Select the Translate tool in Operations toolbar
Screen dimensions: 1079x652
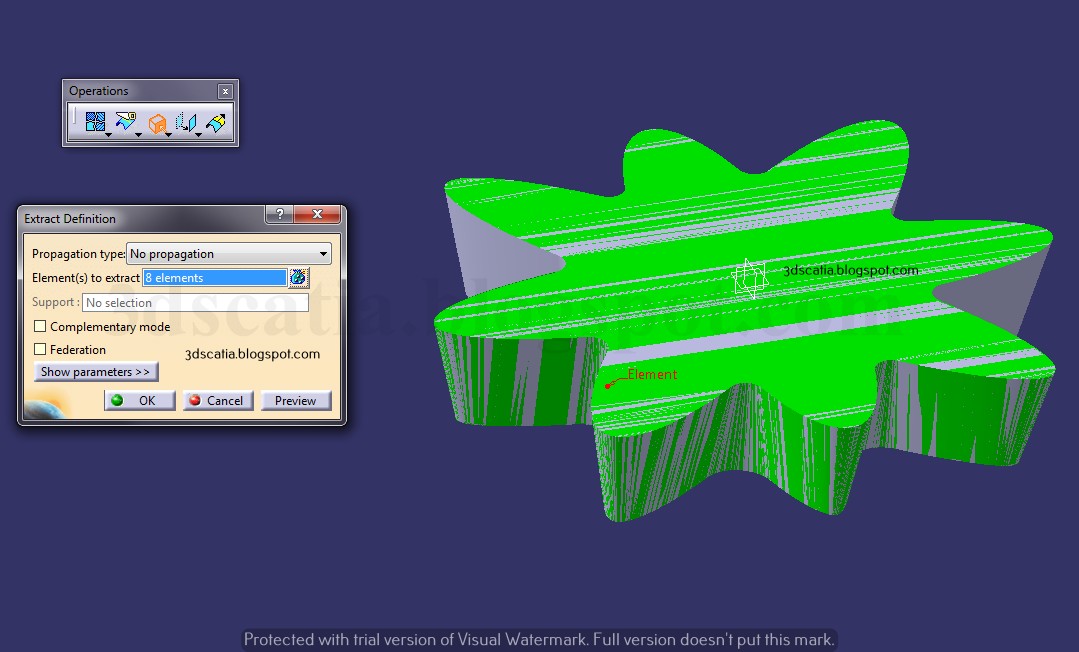coord(188,122)
